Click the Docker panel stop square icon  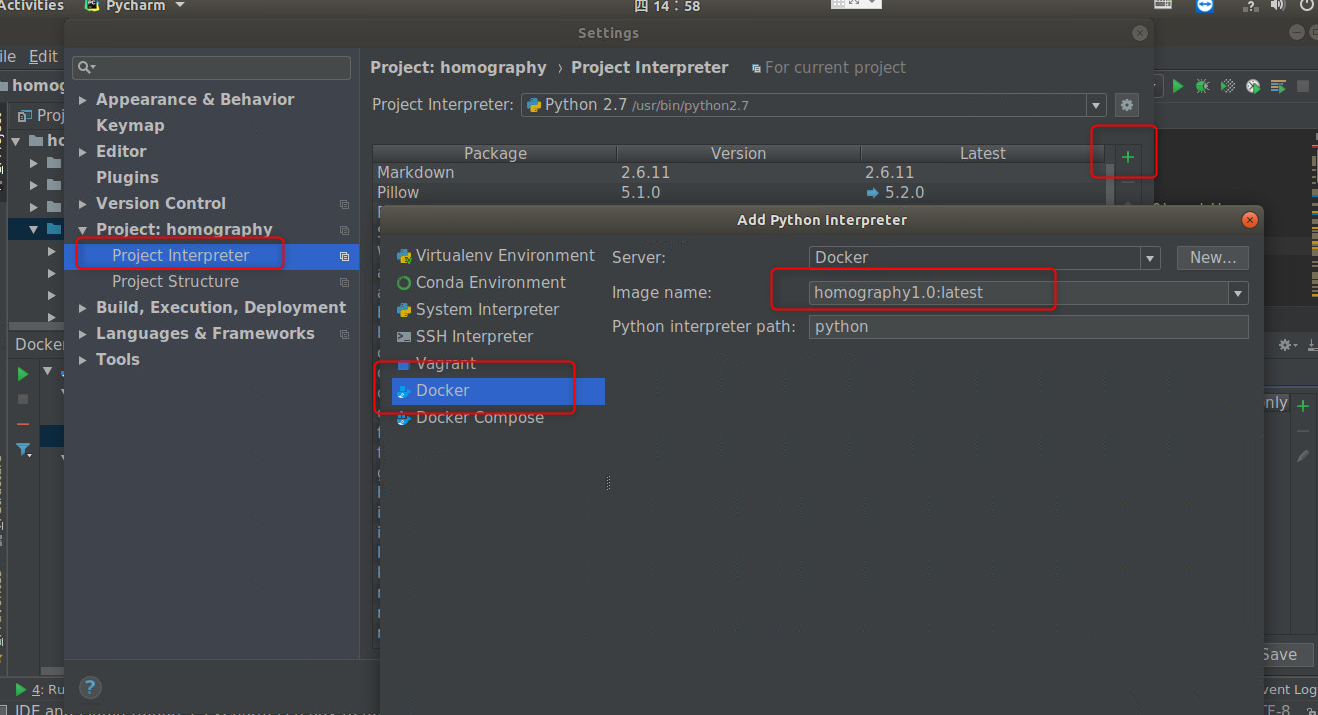(23, 399)
